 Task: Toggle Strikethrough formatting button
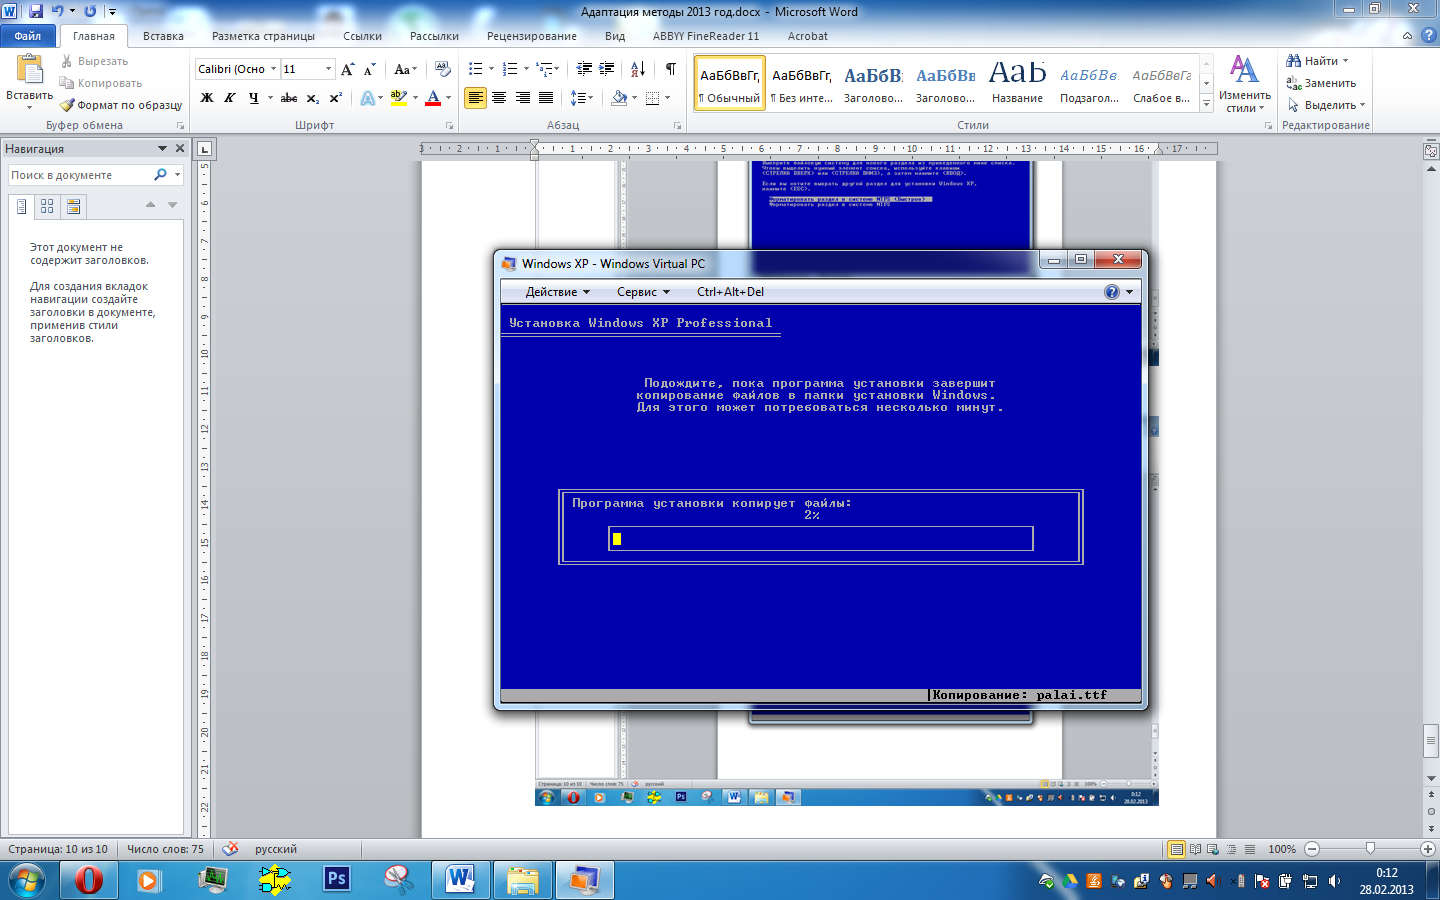pyautogui.click(x=289, y=98)
